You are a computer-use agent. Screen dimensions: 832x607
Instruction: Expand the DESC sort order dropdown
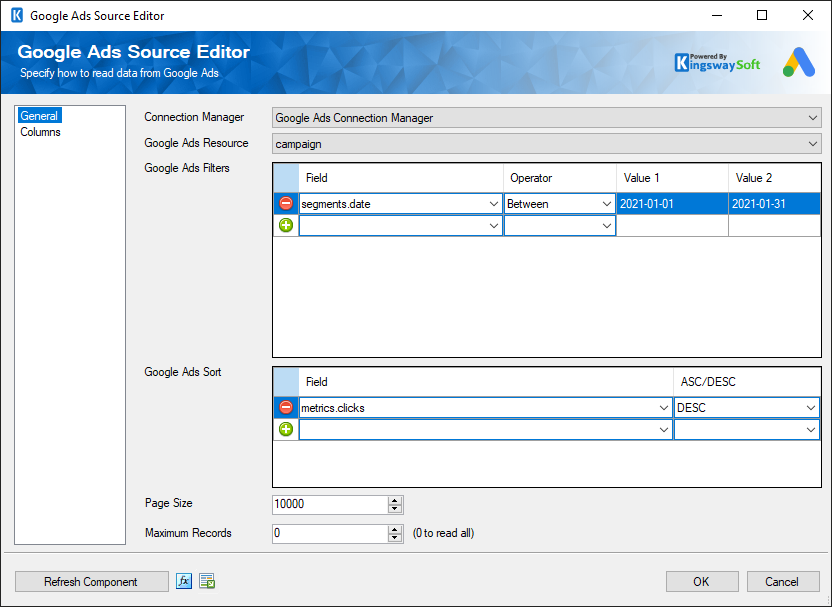(811, 407)
